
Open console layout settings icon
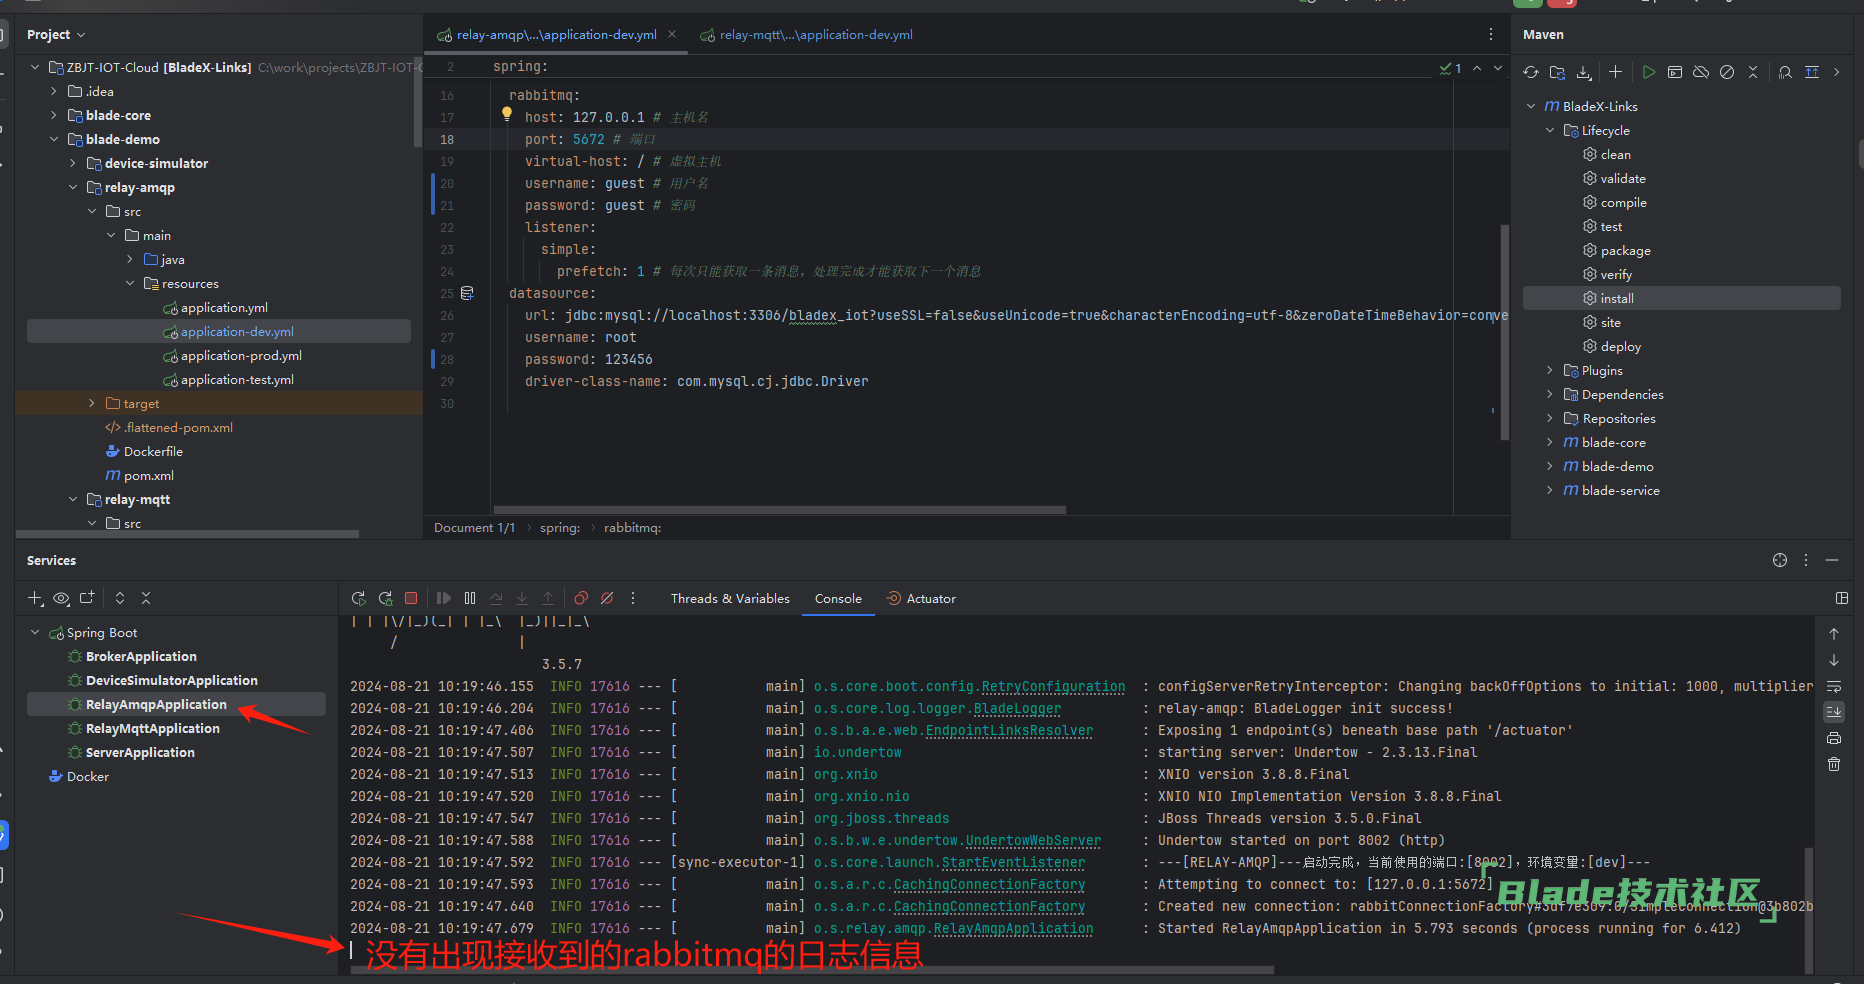coord(1842,598)
